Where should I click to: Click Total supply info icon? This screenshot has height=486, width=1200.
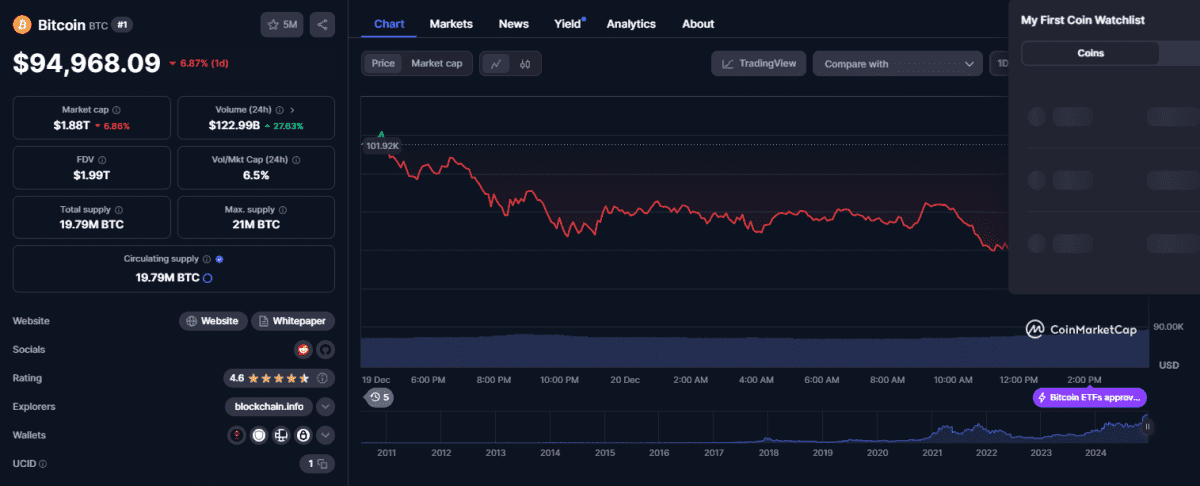point(119,209)
